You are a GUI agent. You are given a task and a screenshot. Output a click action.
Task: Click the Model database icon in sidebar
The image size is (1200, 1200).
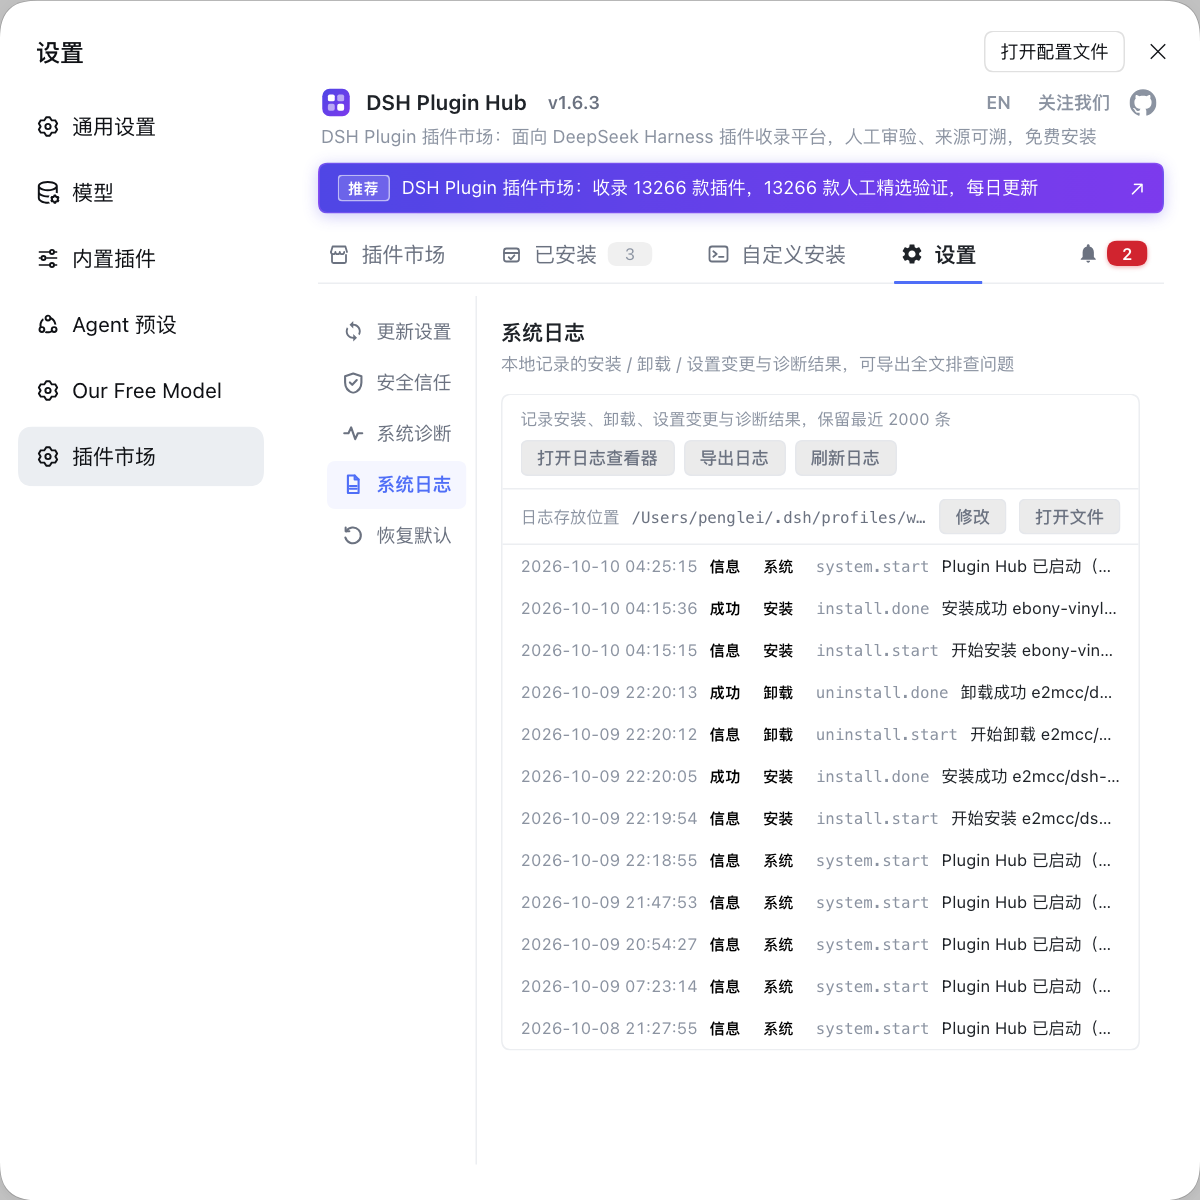tap(48, 193)
